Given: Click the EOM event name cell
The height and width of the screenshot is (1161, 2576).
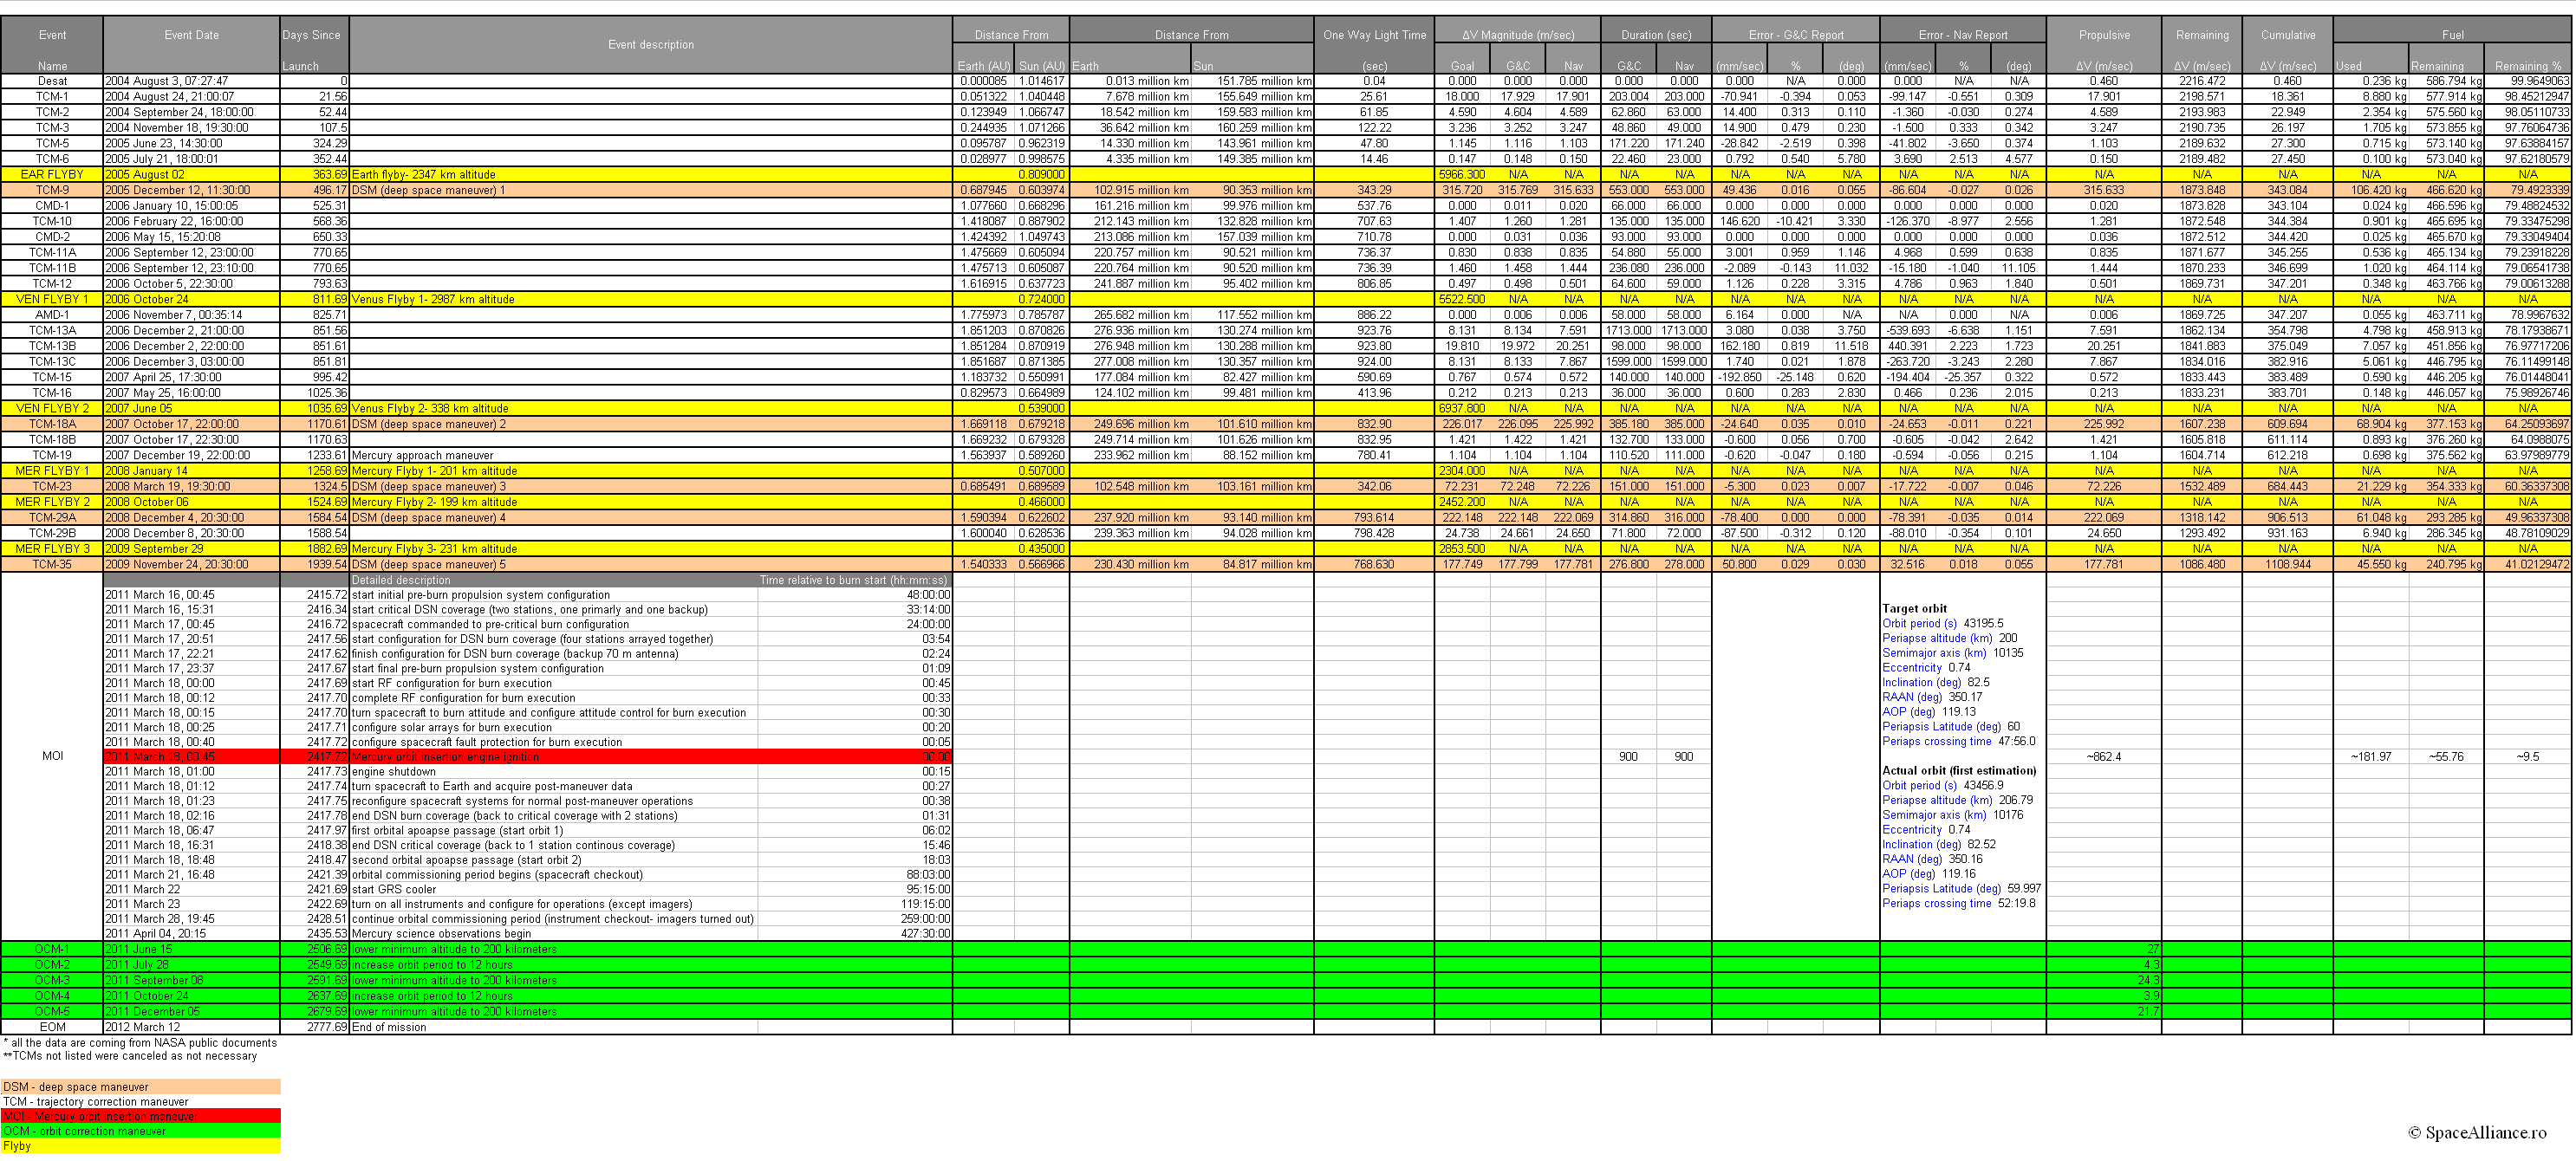Looking at the screenshot, I should click(x=52, y=1027).
